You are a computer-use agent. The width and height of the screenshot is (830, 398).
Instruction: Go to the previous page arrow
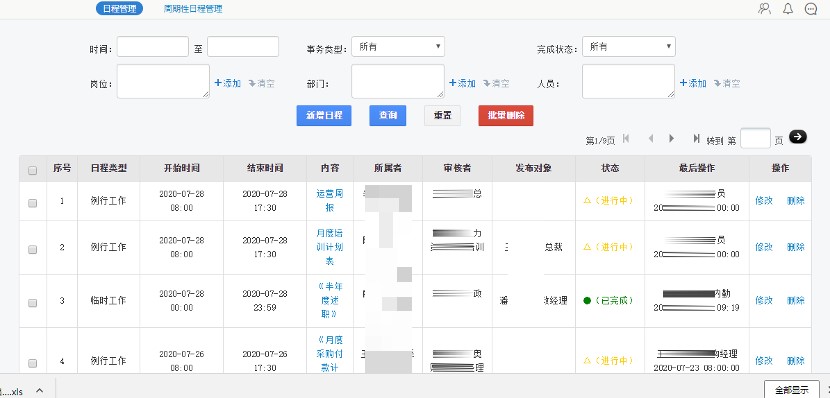[x=651, y=138]
